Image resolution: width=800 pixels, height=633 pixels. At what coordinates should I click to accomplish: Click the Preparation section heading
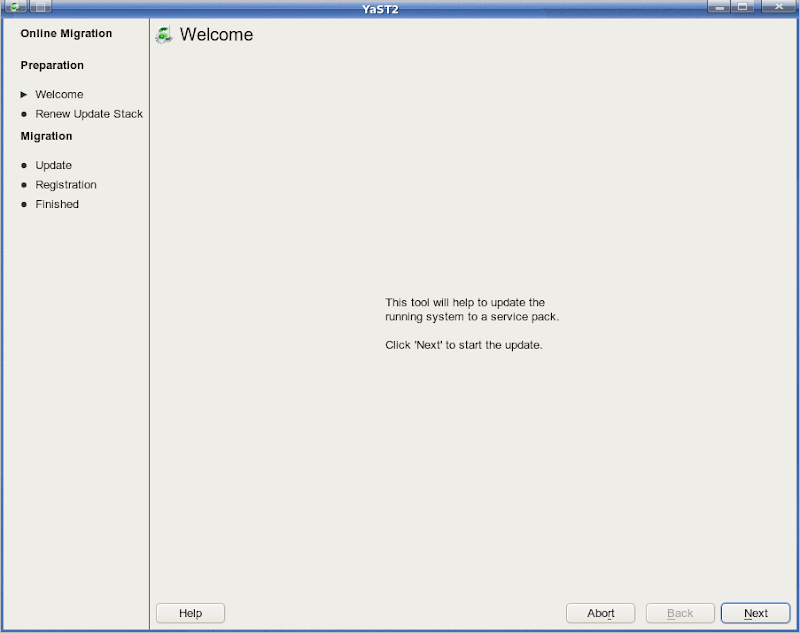(52, 65)
